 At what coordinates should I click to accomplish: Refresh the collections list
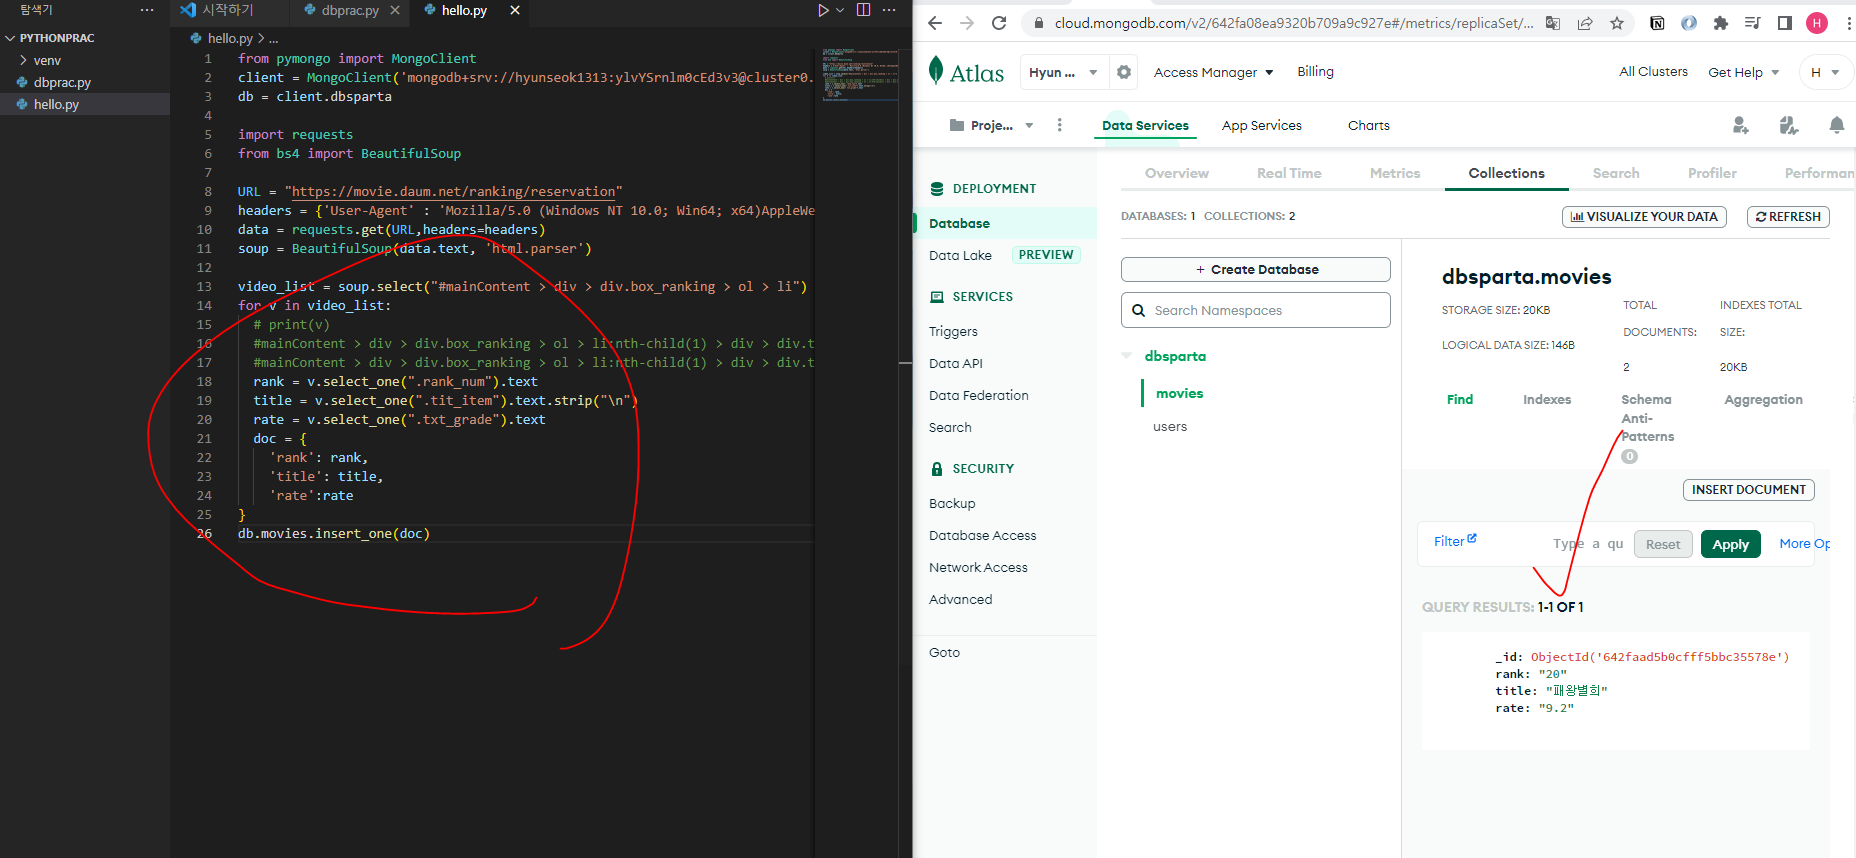pyautogui.click(x=1788, y=217)
